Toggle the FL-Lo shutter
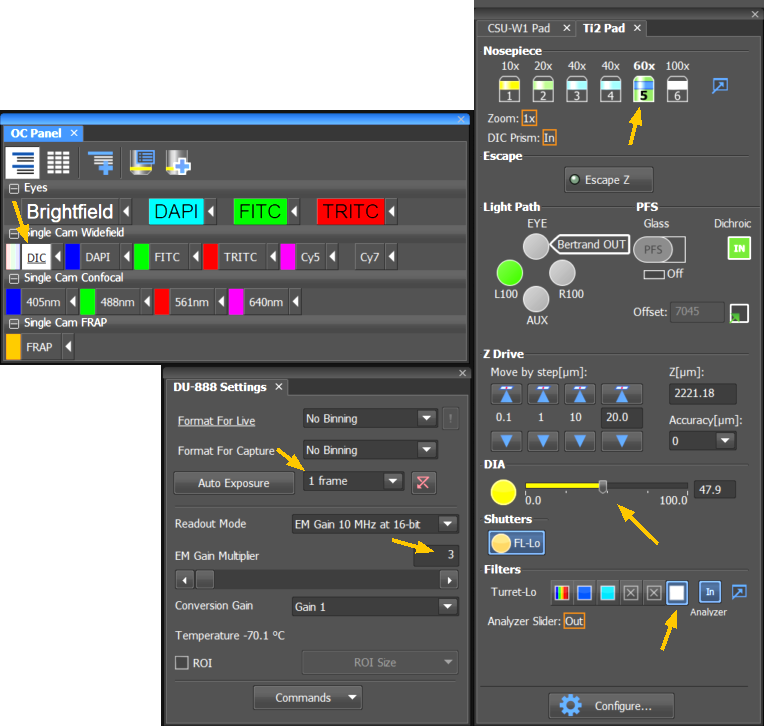 click(x=515, y=543)
